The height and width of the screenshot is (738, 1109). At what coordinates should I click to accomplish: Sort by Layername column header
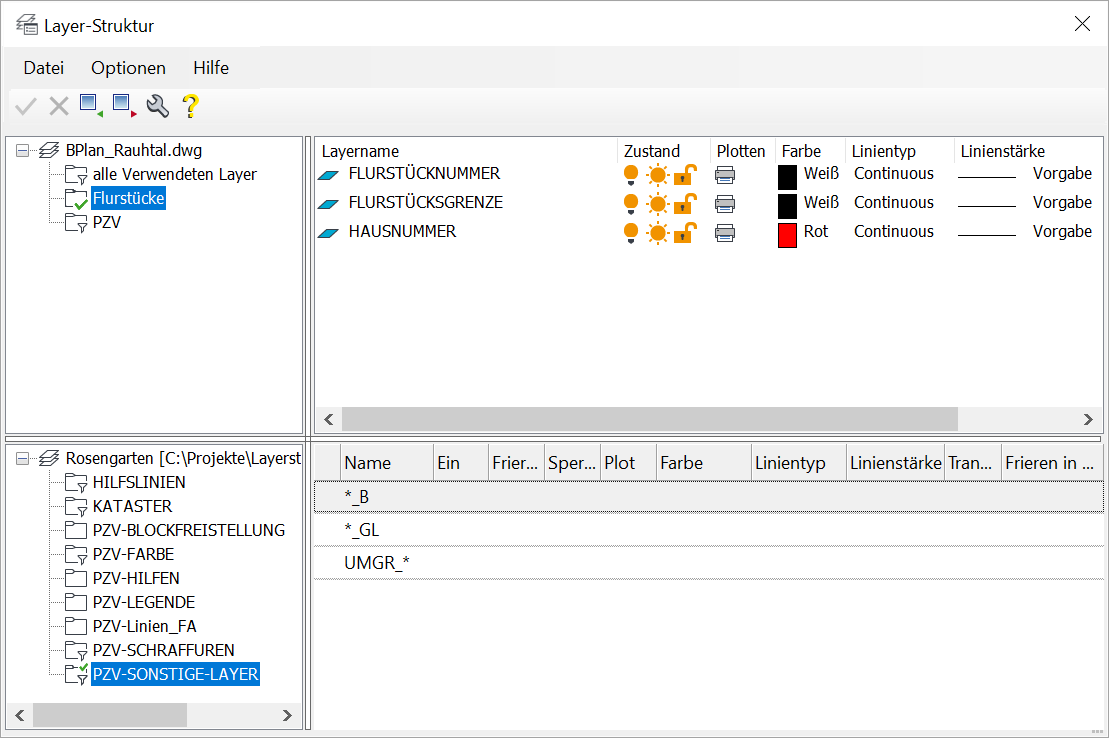tap(360, 152)
